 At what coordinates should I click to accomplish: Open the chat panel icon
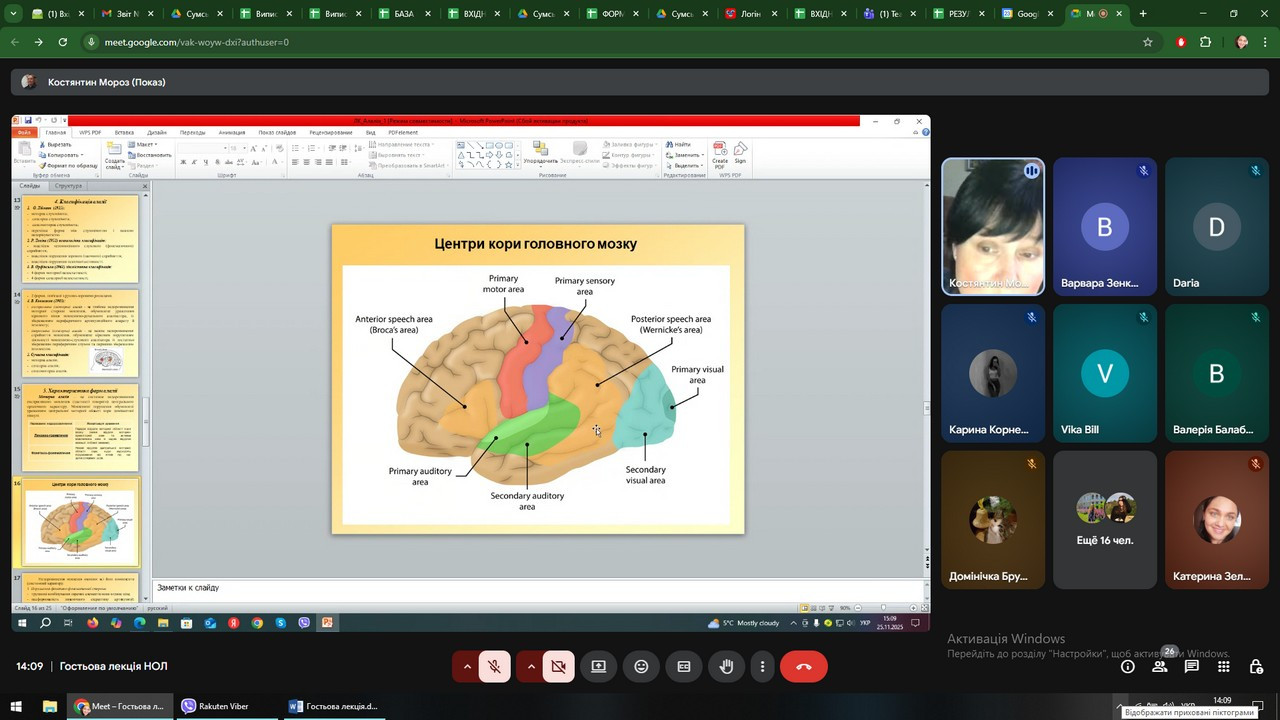(1191, 666)
